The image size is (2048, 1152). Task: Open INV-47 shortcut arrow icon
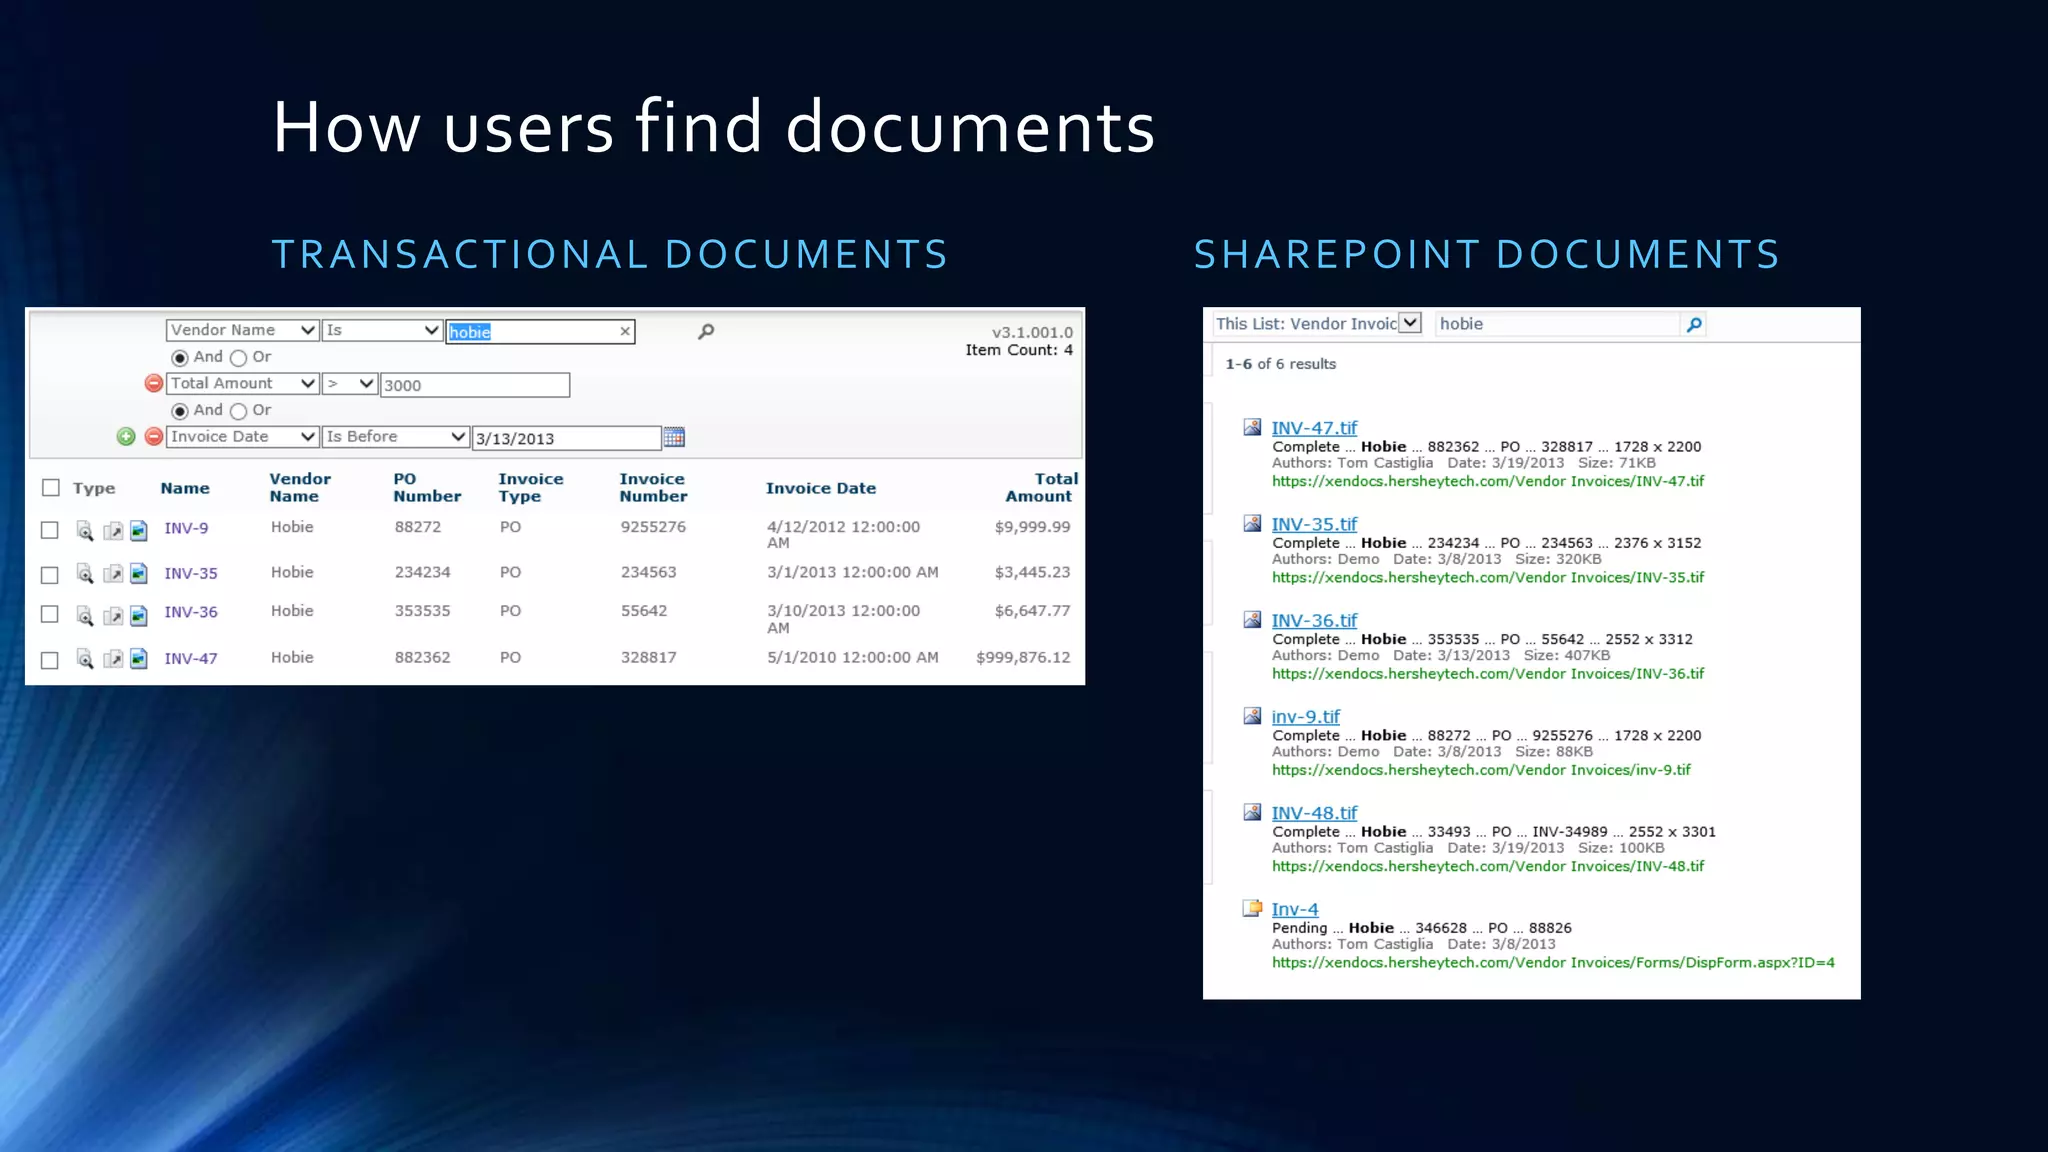click(x=113, y=658)
